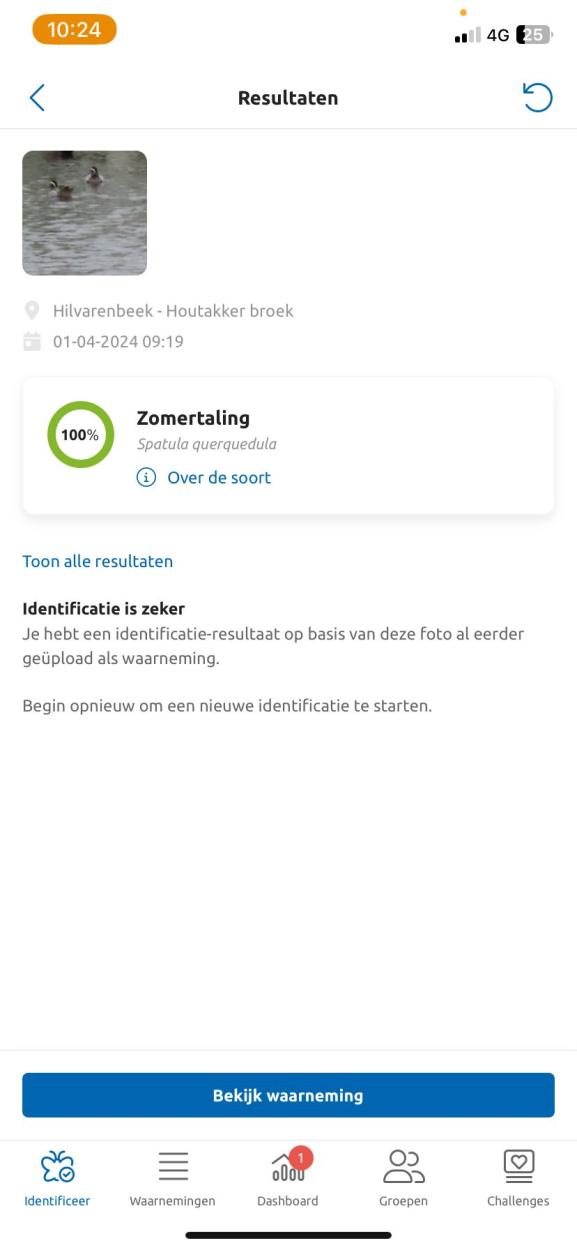Tap the restart identification icon

pyautogui.click(x=537, y=97)
